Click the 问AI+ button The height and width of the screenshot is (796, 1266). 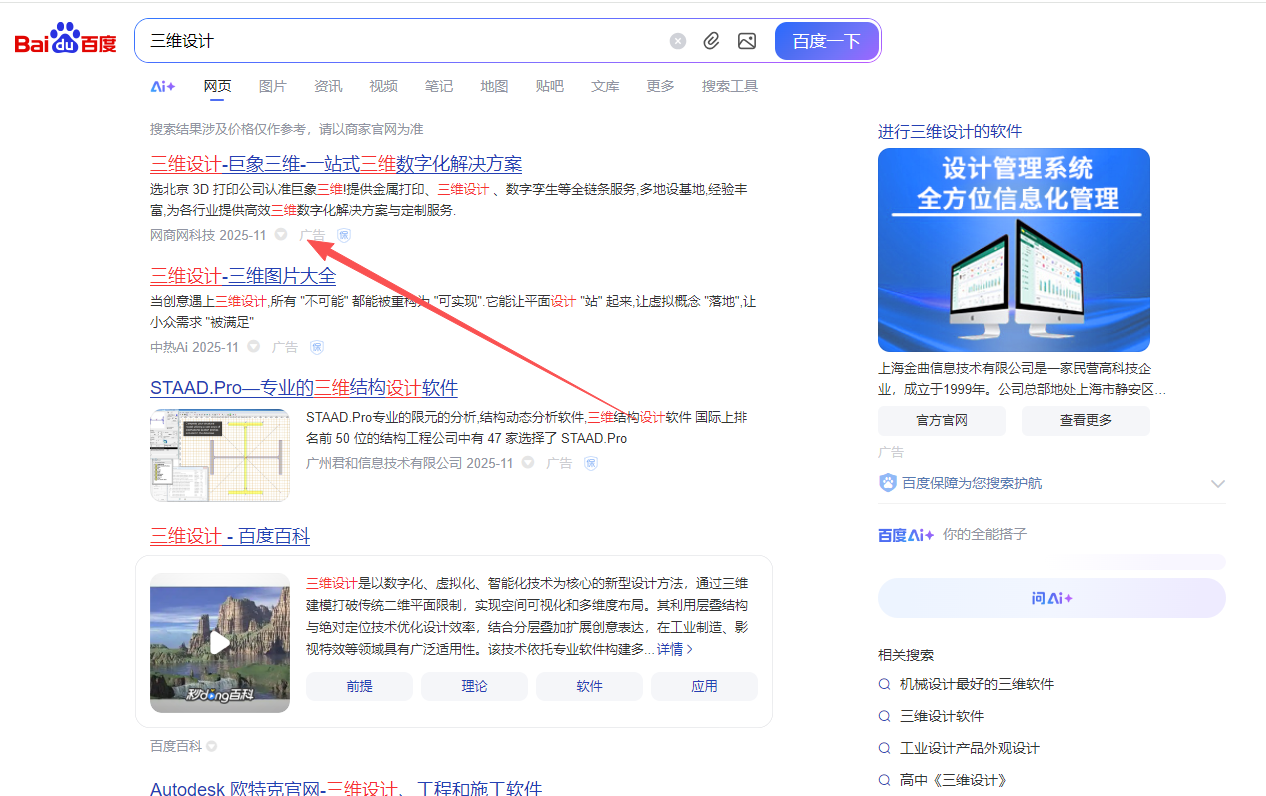1051,598
